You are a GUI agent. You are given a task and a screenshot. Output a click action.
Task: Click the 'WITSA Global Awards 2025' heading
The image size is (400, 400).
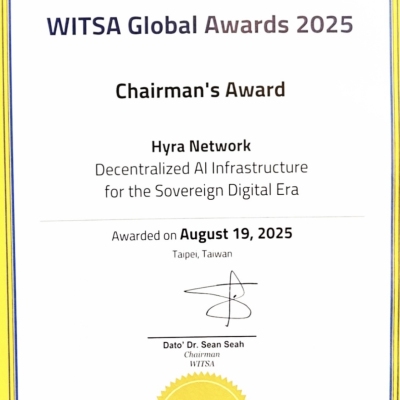[200, 25]
